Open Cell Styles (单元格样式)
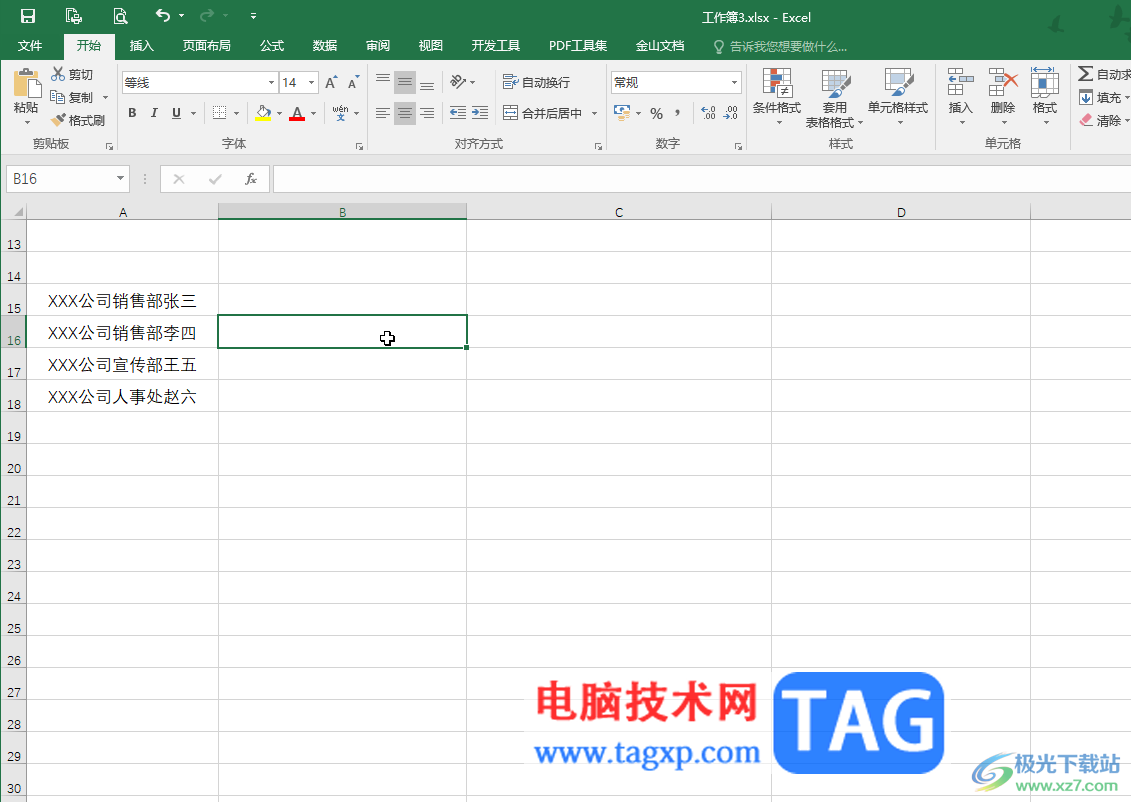This screenshot has width=1131, height=802. click(898, 97)
